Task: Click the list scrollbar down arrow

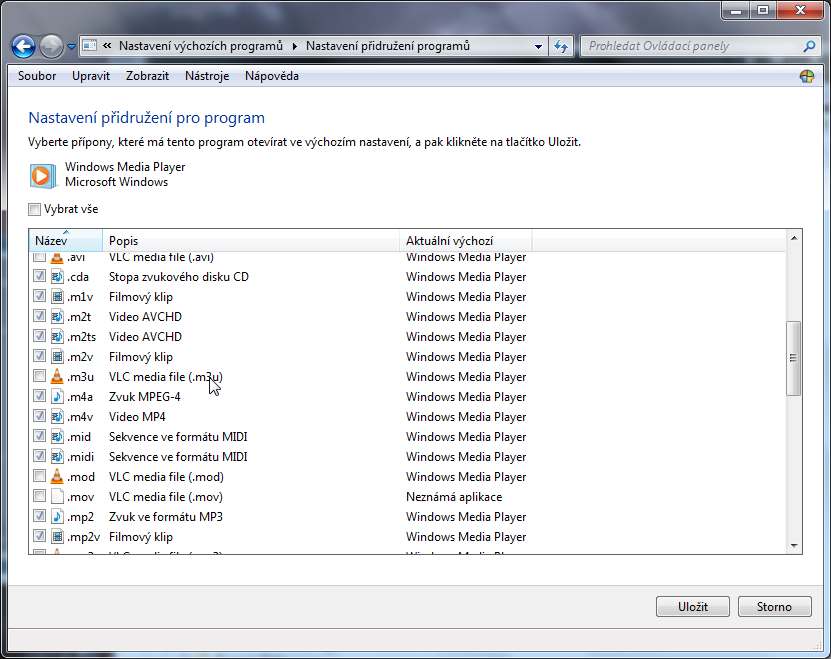Action: click(793, 546)
